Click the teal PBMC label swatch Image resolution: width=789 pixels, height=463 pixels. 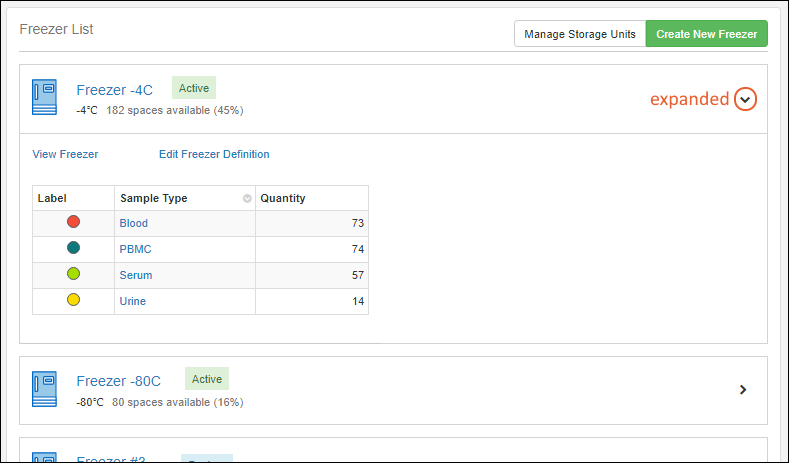[73, 248]
